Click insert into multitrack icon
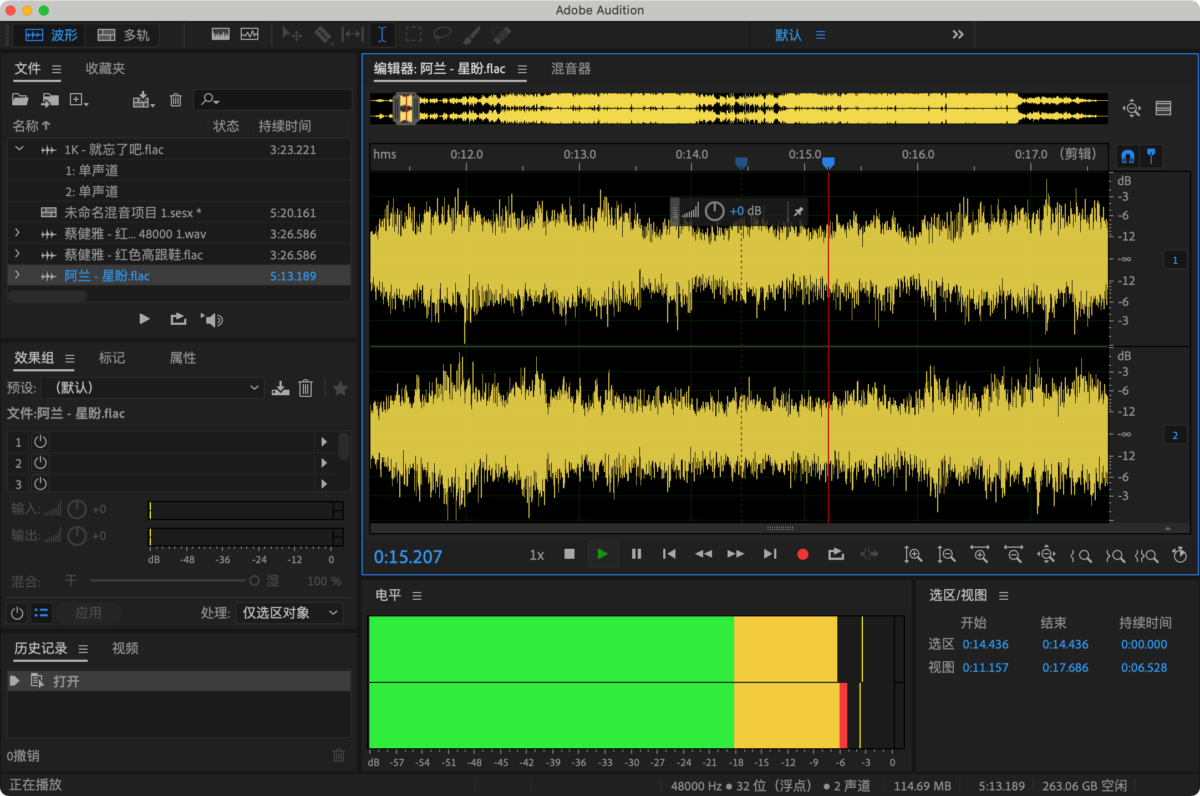Viewport: 1200px width, 796px height. click(144, 100)
